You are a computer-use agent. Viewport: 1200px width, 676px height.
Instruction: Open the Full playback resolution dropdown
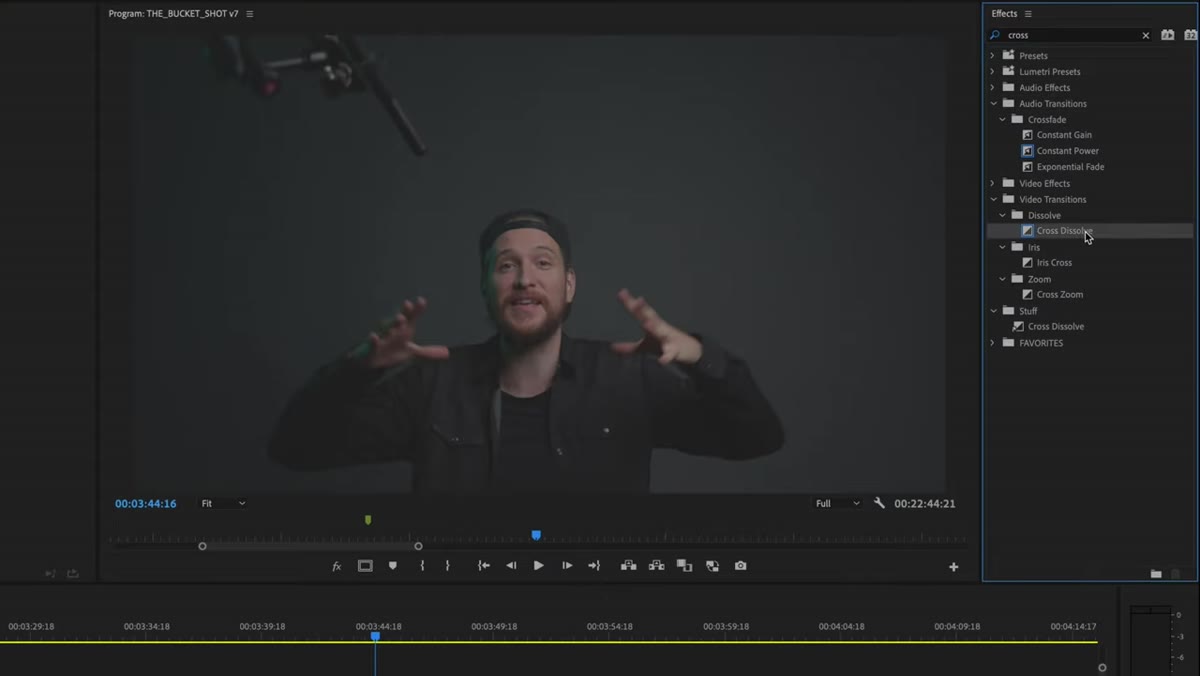[x=837, y=503]
